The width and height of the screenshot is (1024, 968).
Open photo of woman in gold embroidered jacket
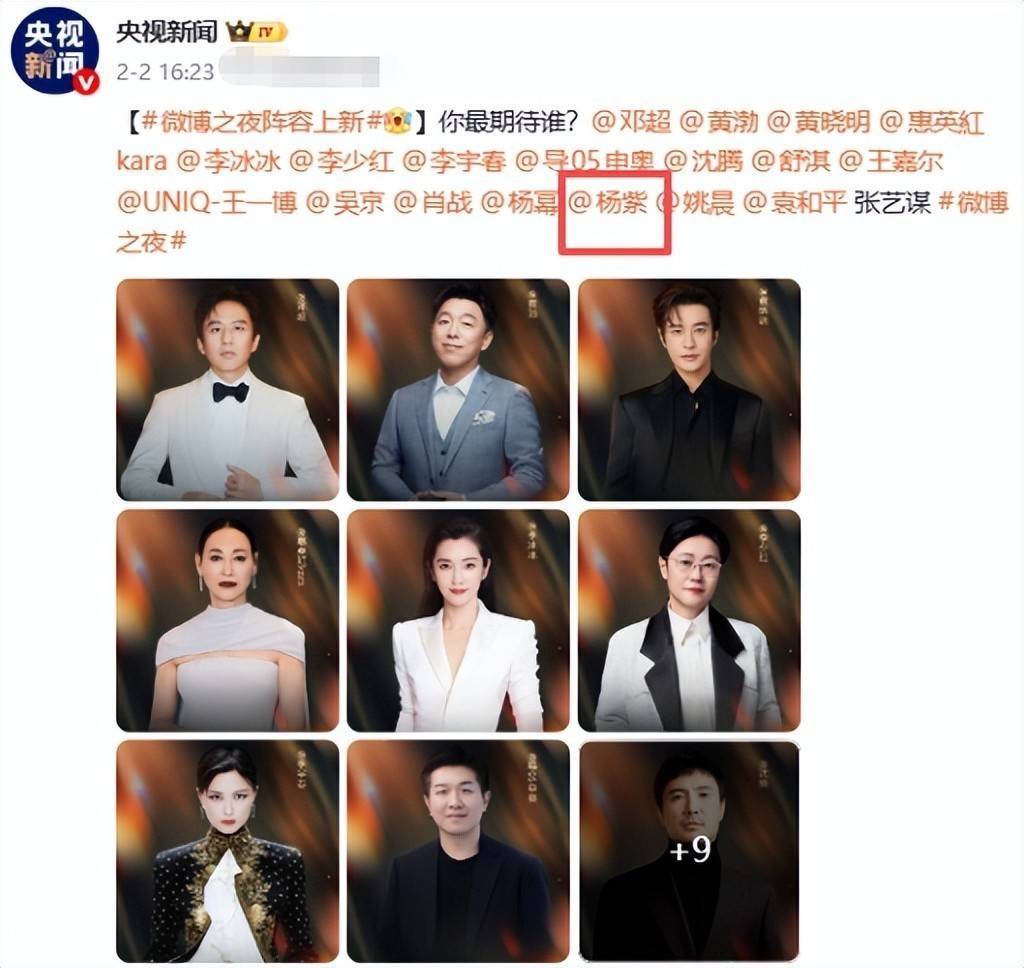click(227, 851)
